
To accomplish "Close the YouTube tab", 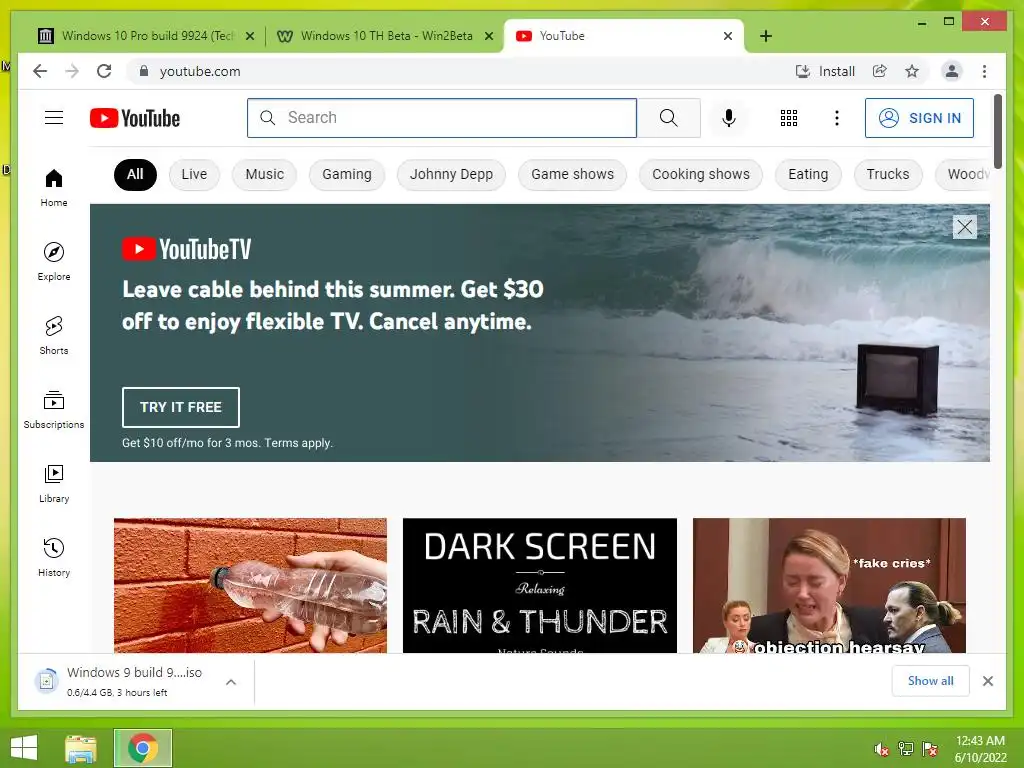I will (728, 36).
